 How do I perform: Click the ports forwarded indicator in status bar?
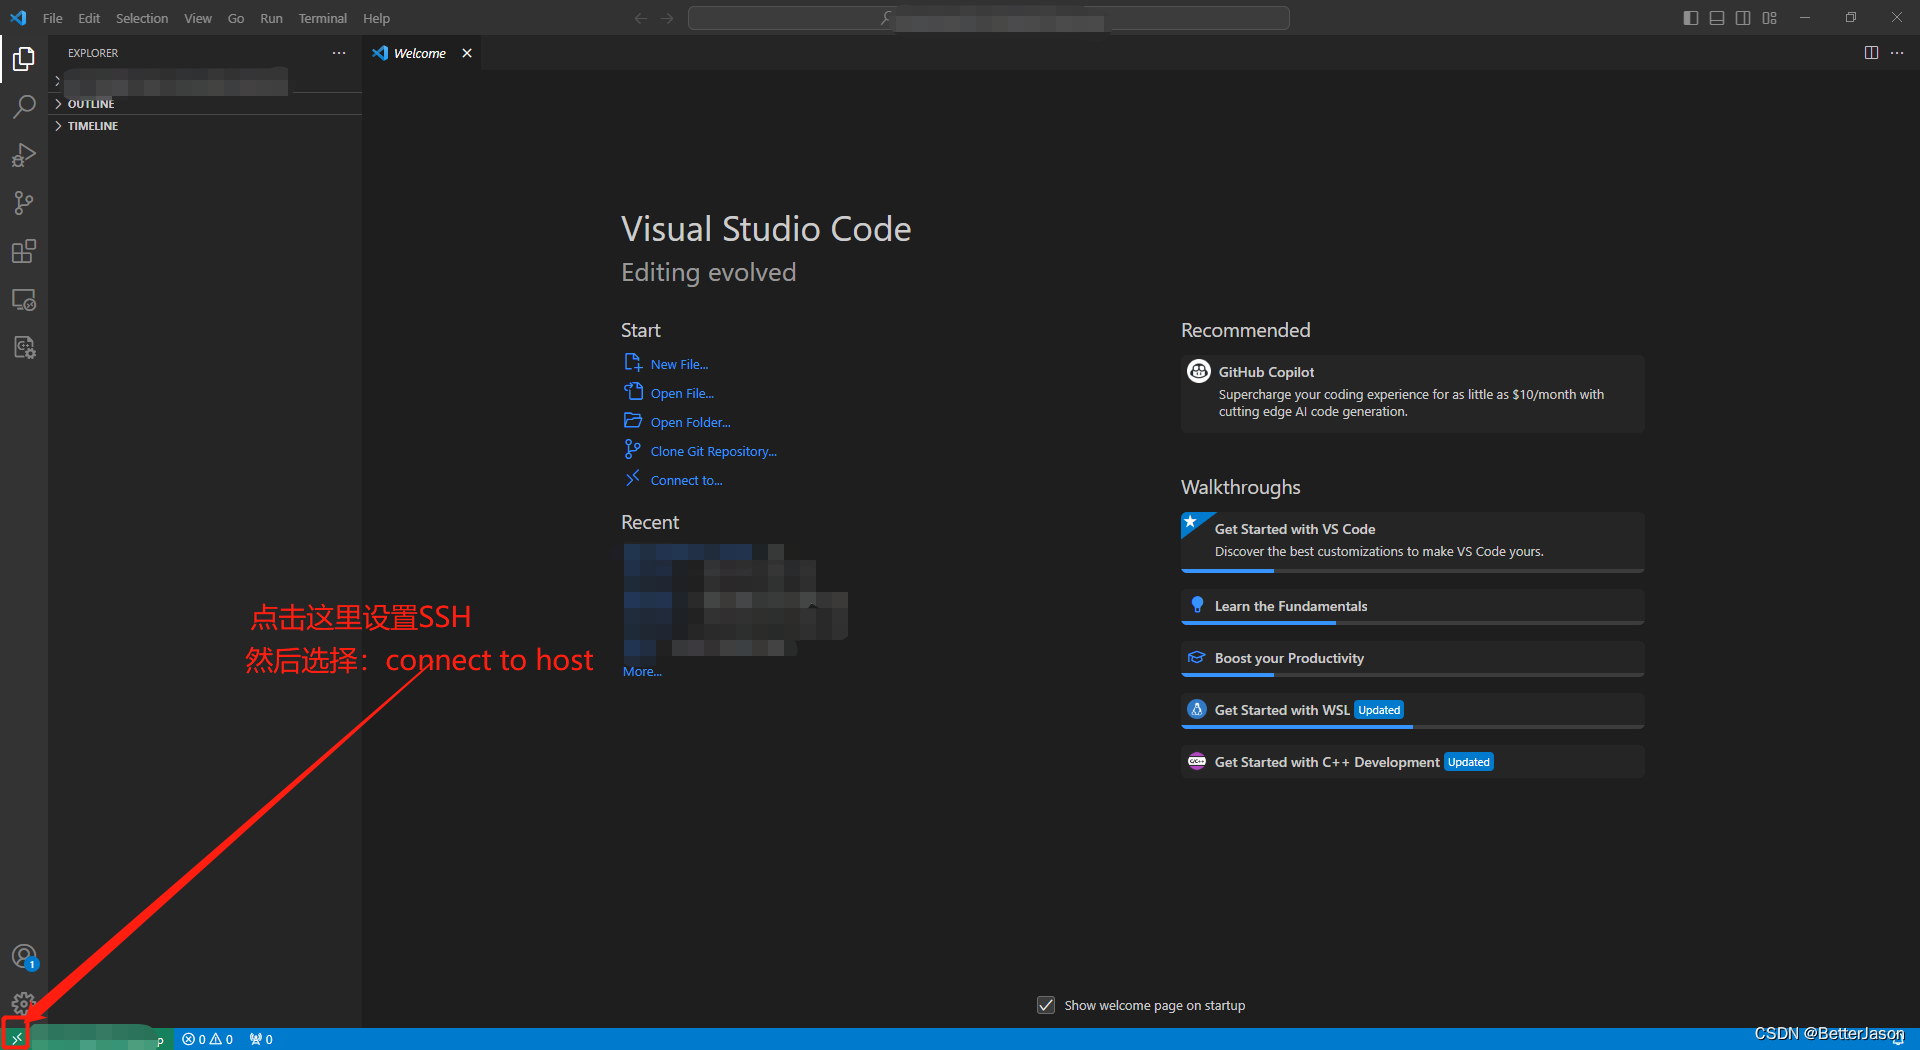point(261,1039)
